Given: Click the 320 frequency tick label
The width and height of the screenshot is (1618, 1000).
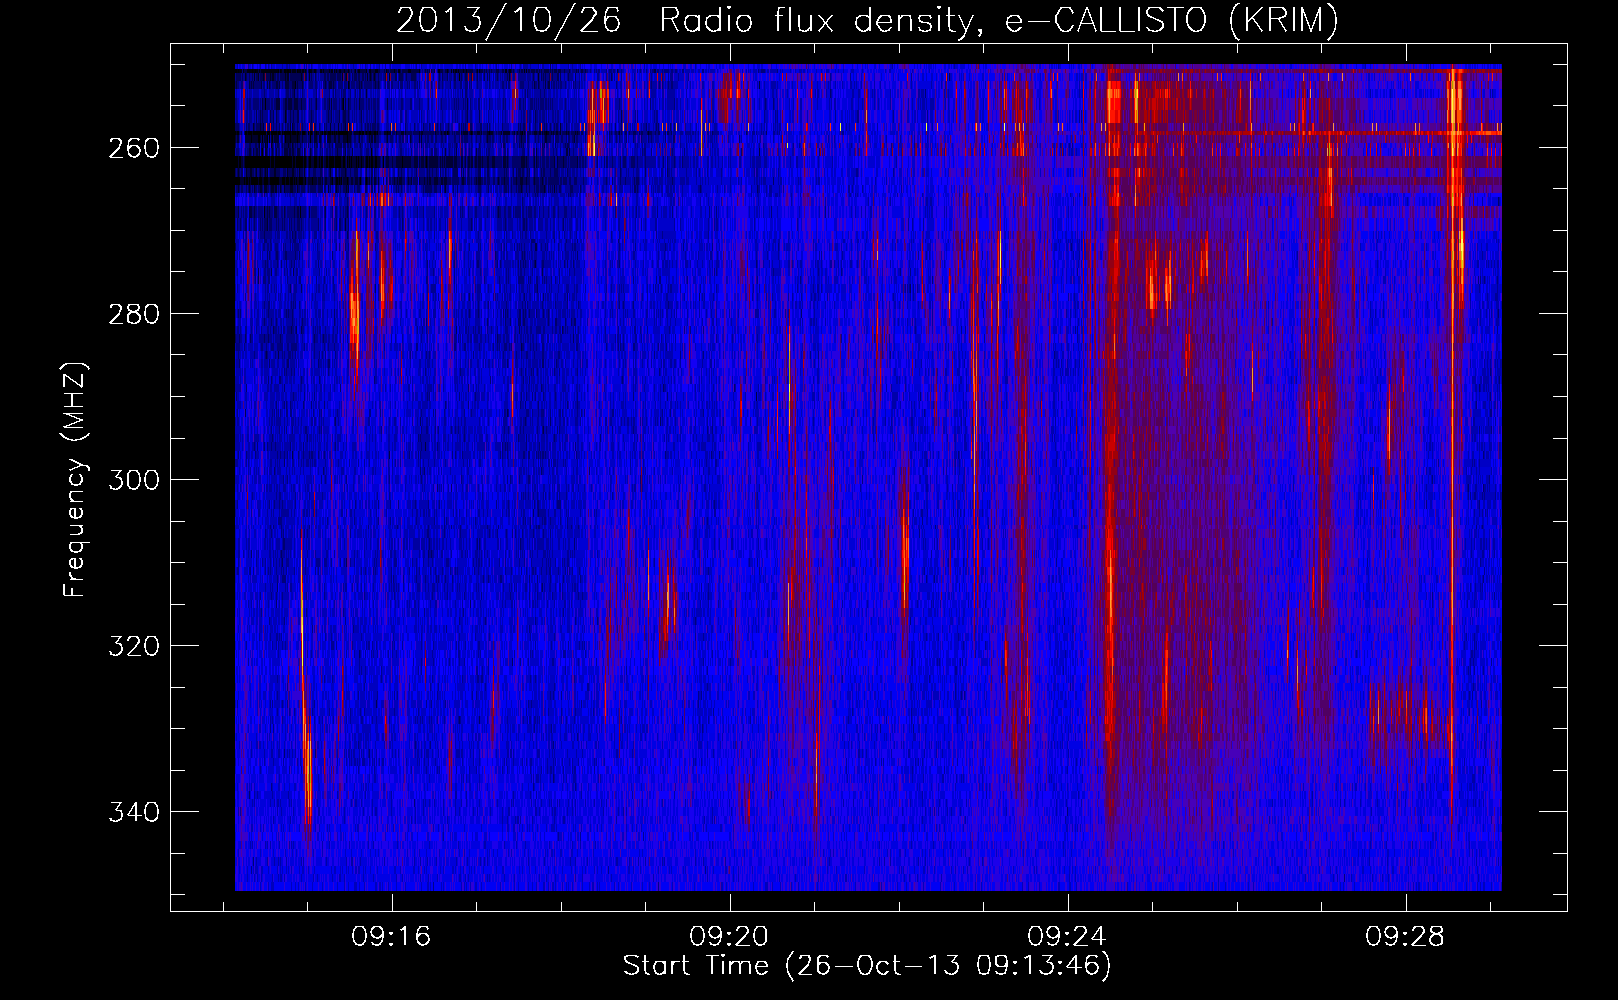Looking at the screenshot, I should pyautogui.click(x=134, y=646).
